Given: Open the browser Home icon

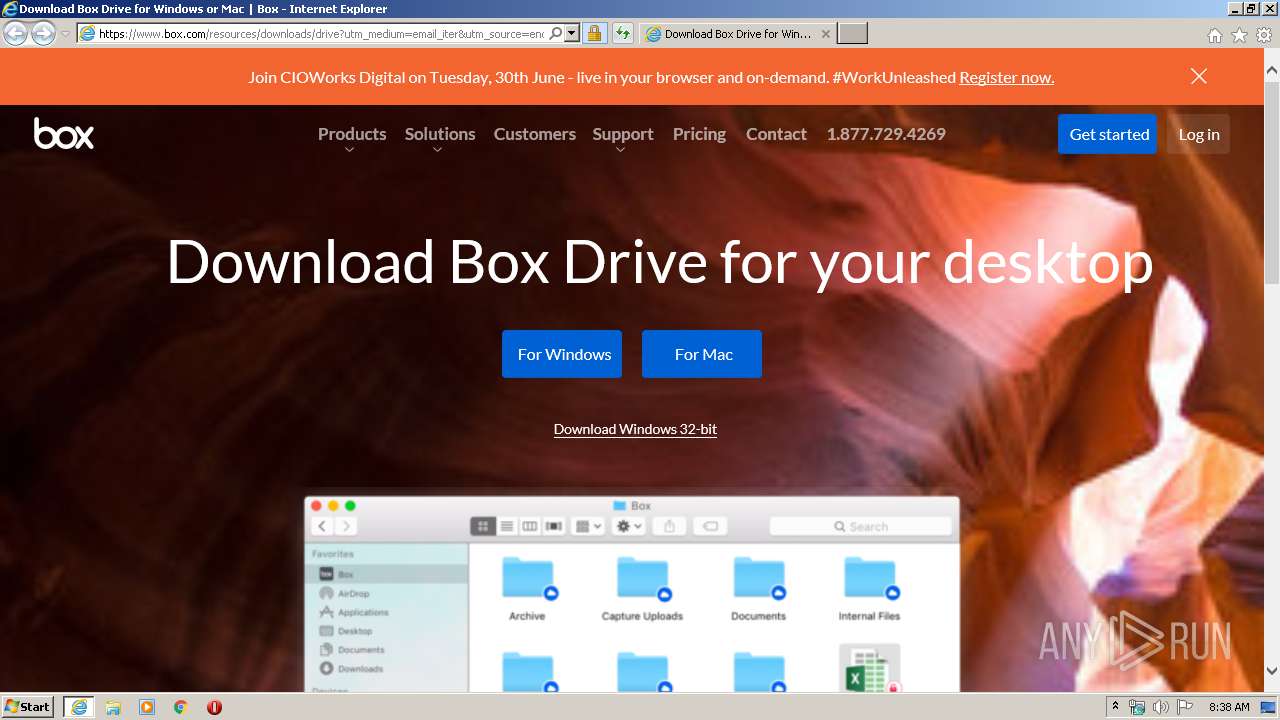Looking at the screenshot, I should (x=1215, y=35).
